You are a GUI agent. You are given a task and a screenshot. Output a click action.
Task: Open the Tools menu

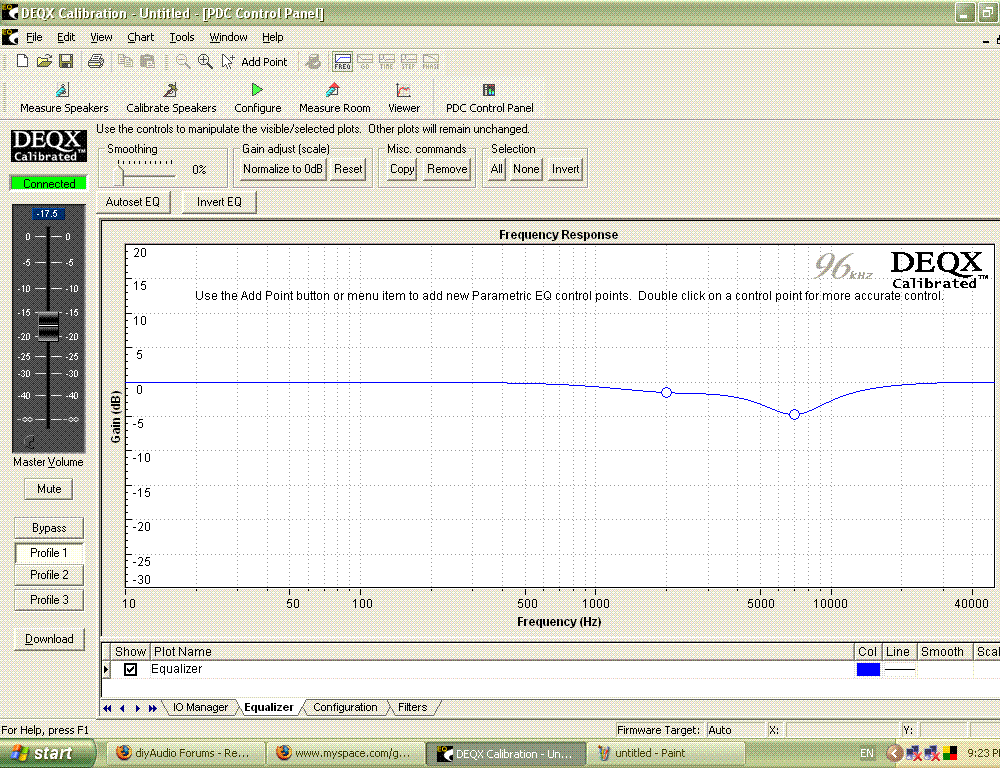(182, 37)
